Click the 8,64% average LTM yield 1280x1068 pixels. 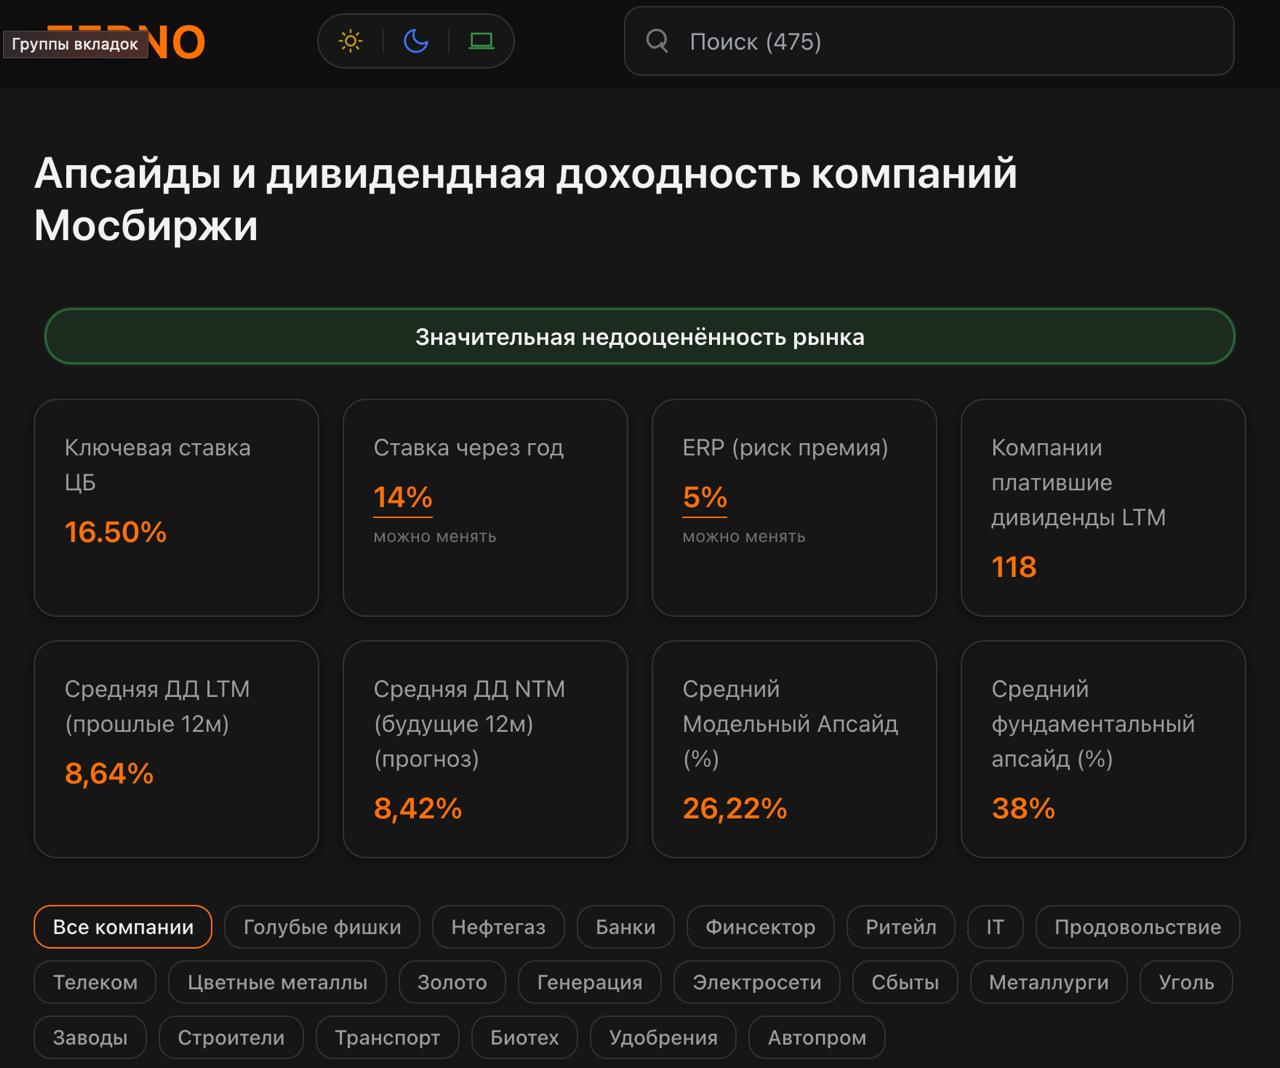coord(109,773)
